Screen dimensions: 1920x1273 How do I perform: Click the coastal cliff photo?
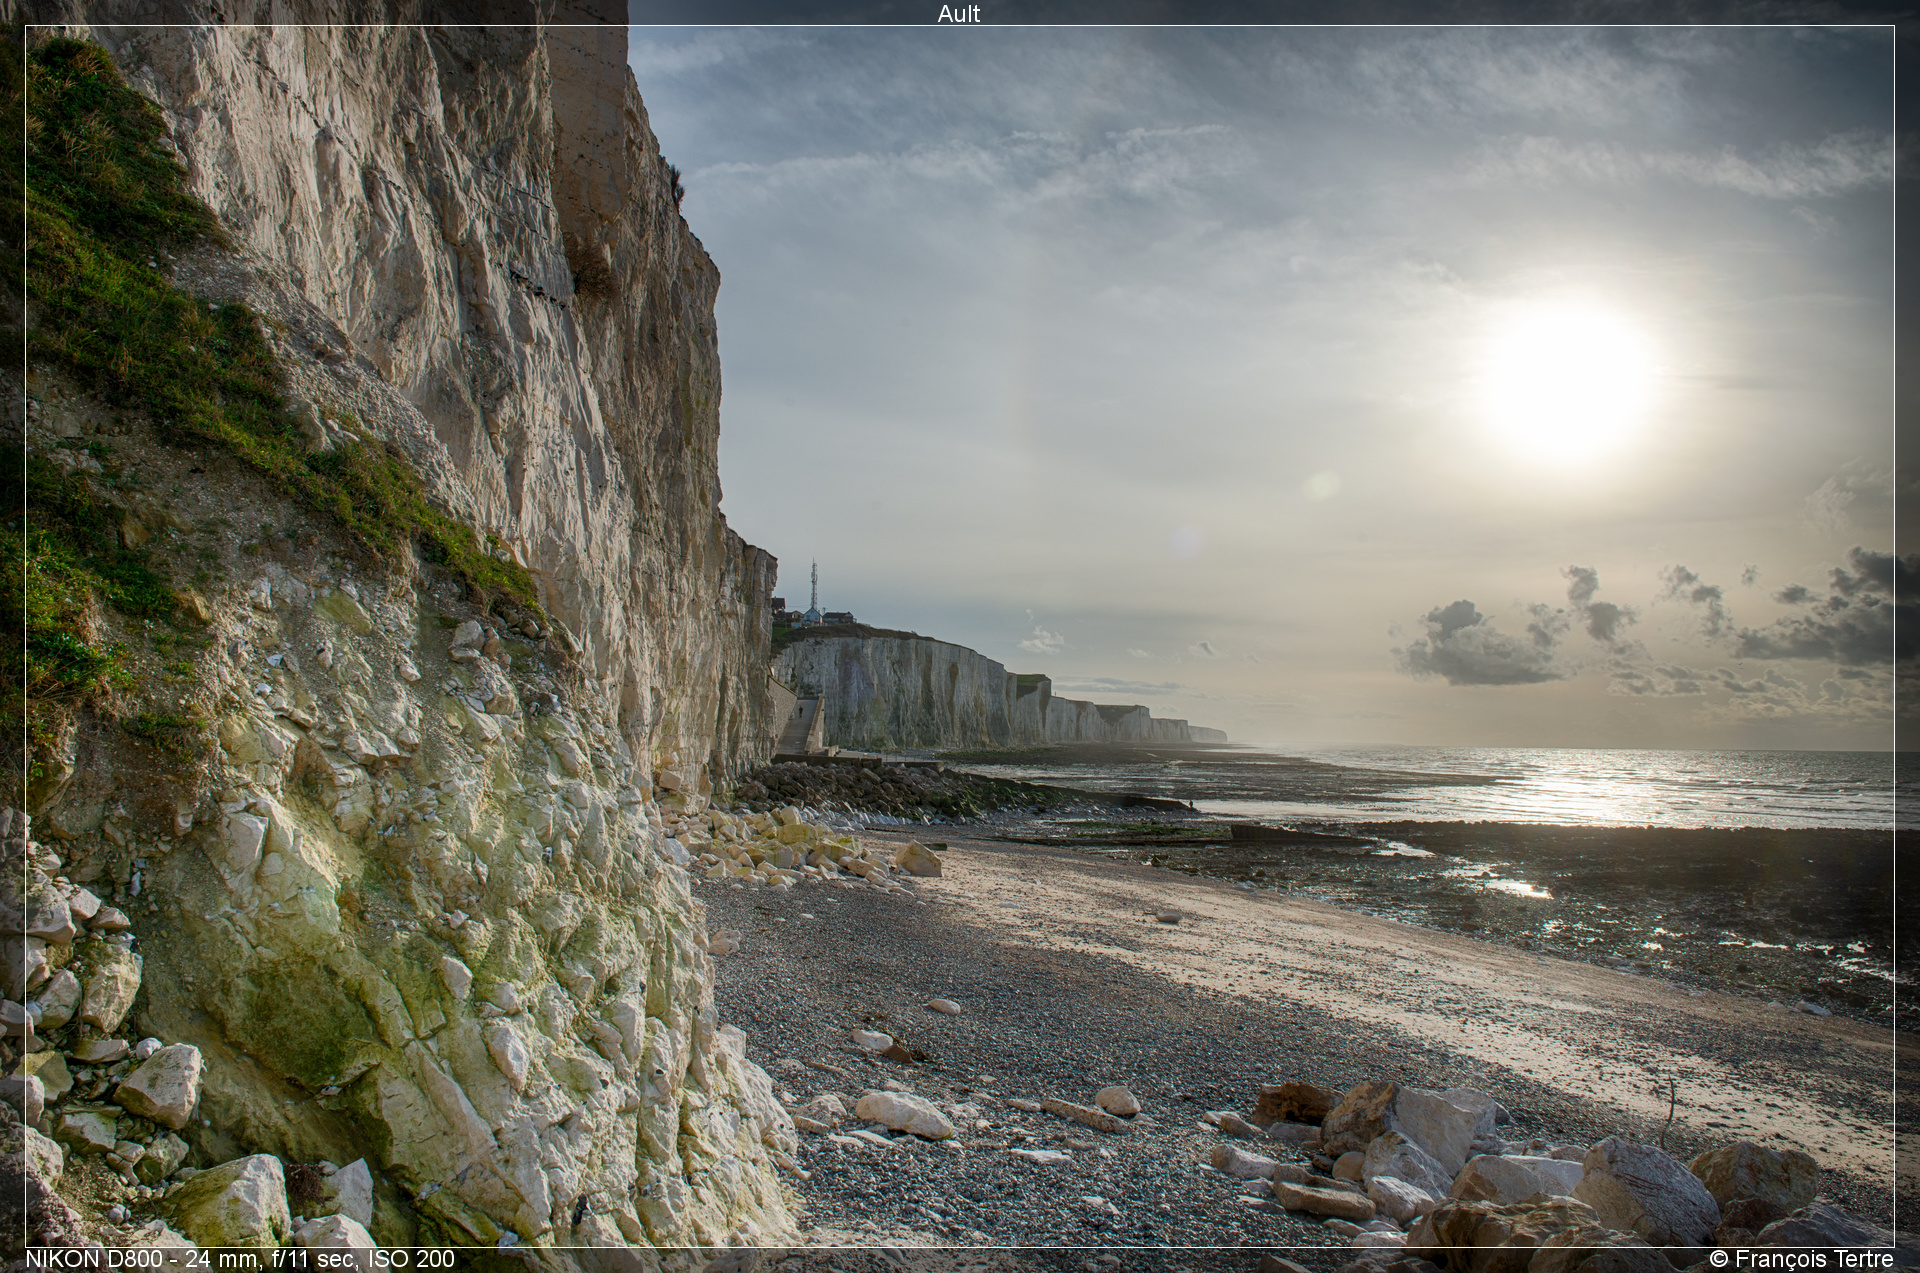[x=960, y=636]
